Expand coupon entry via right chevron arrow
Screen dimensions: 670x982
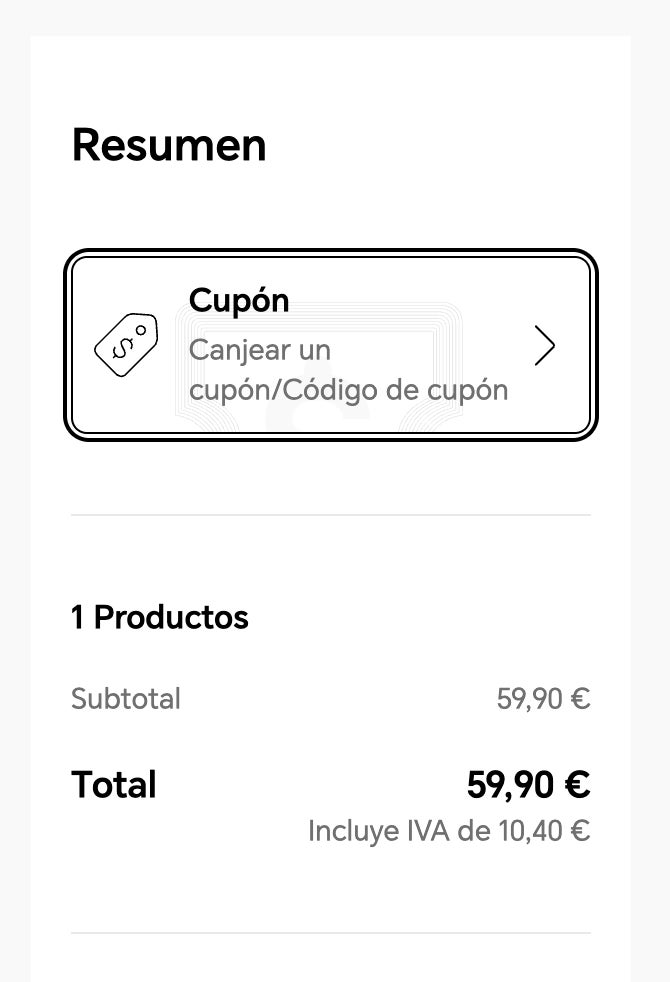coord(544,346)
